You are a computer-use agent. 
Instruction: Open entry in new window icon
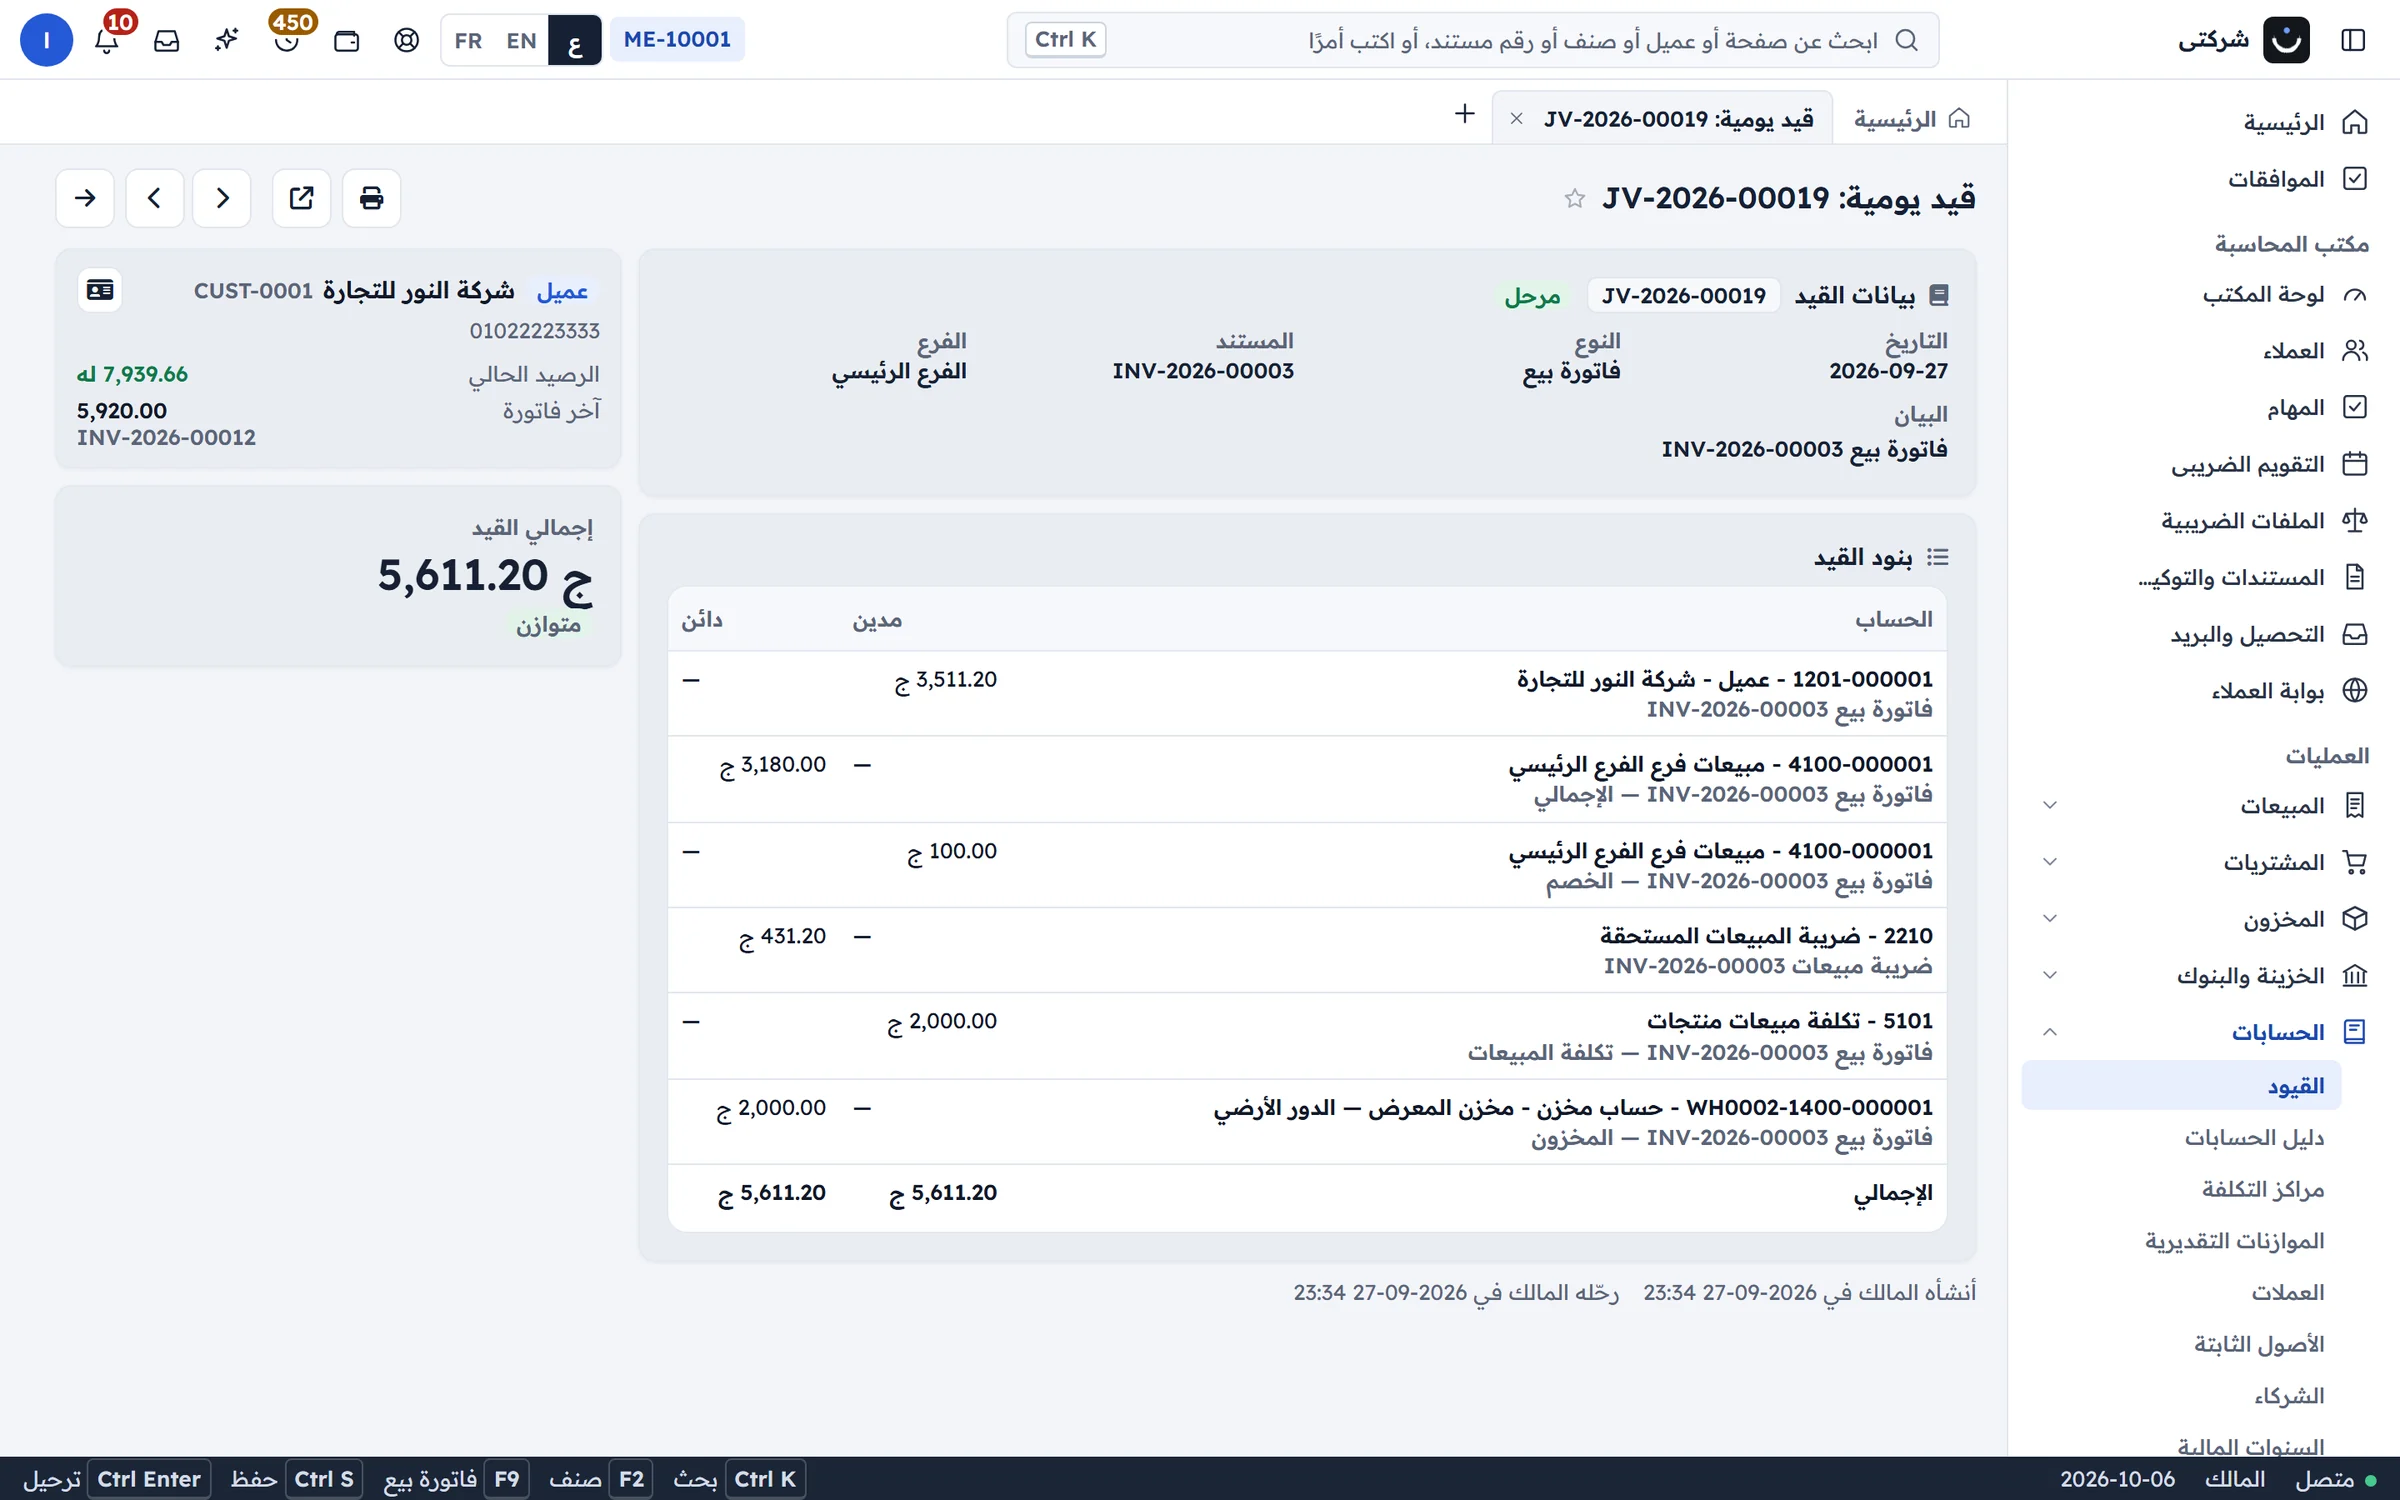click(x=301, y=198)
